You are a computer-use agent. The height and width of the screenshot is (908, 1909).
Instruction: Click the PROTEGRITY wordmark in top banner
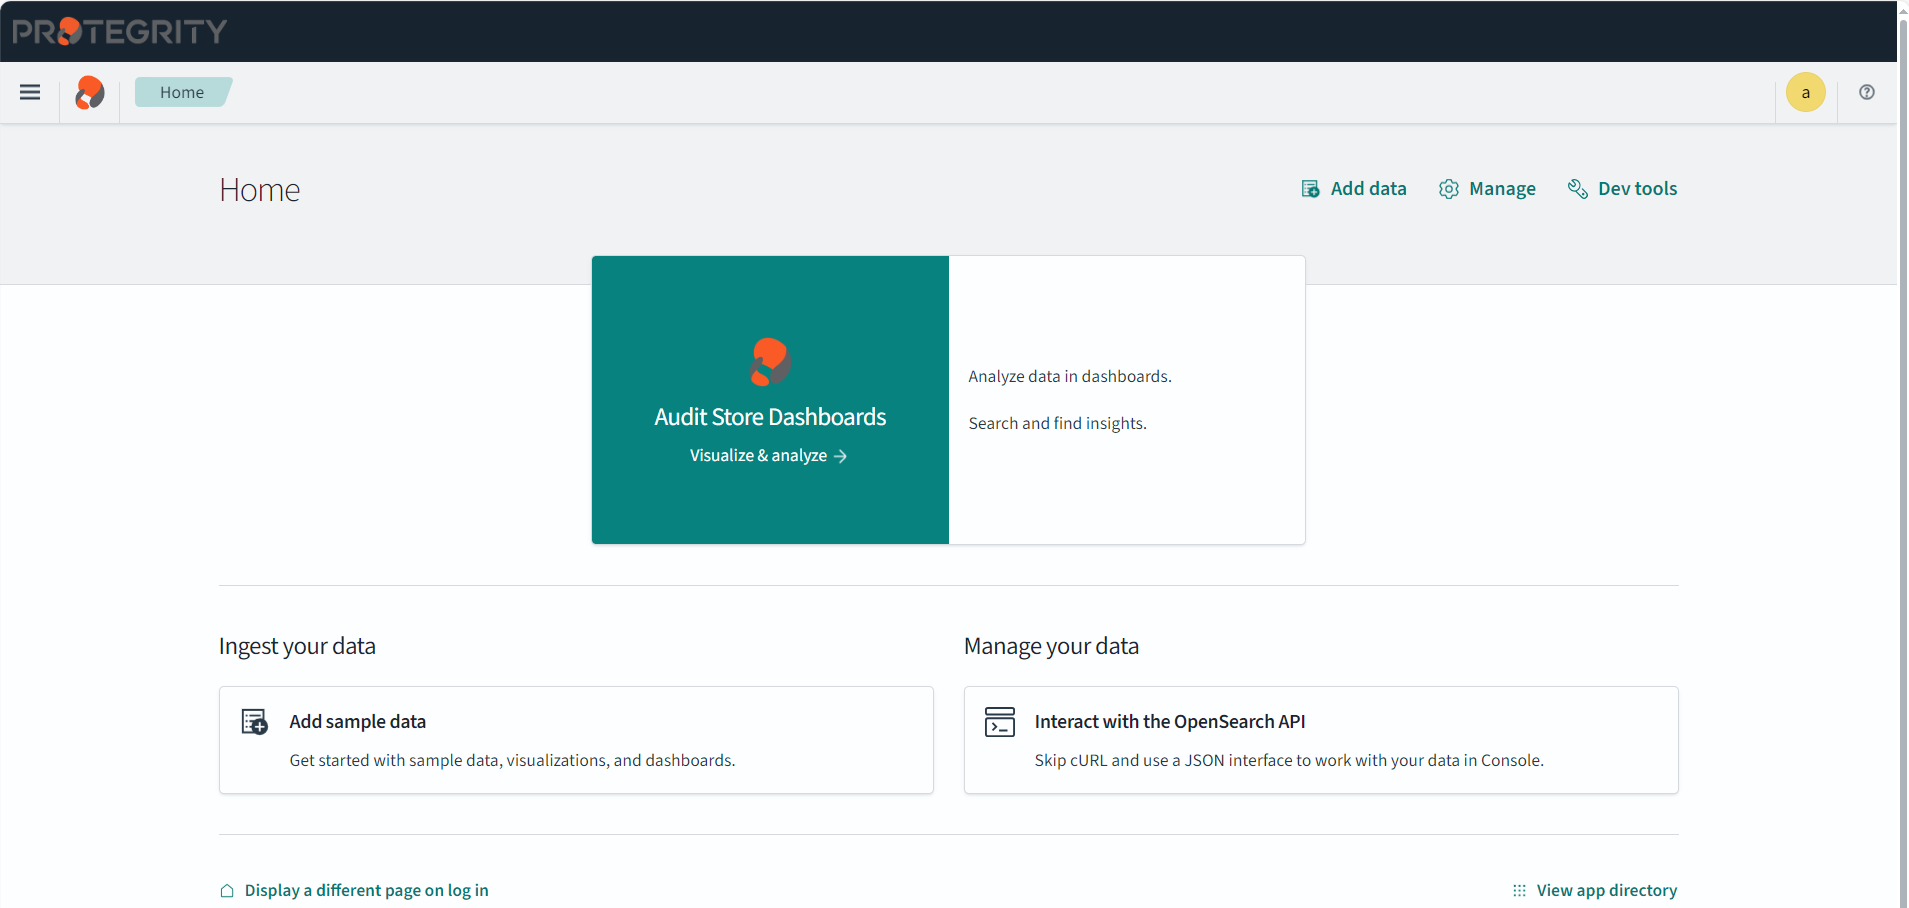pyautogui.click(x=120, y=31)
